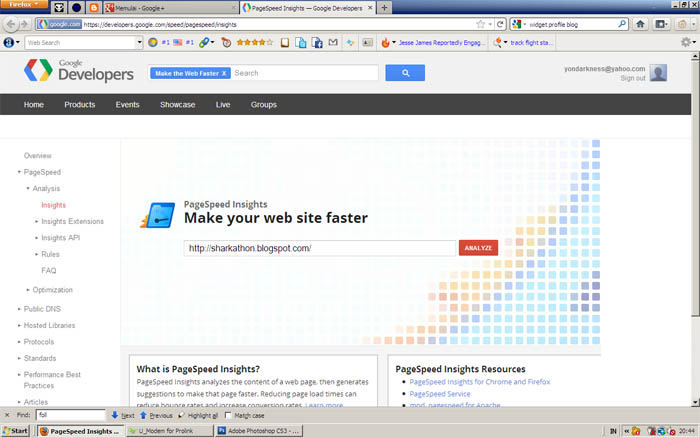700x438 pixels.
Task: Expand the Rules sidebar item
Action: (37, 254)
